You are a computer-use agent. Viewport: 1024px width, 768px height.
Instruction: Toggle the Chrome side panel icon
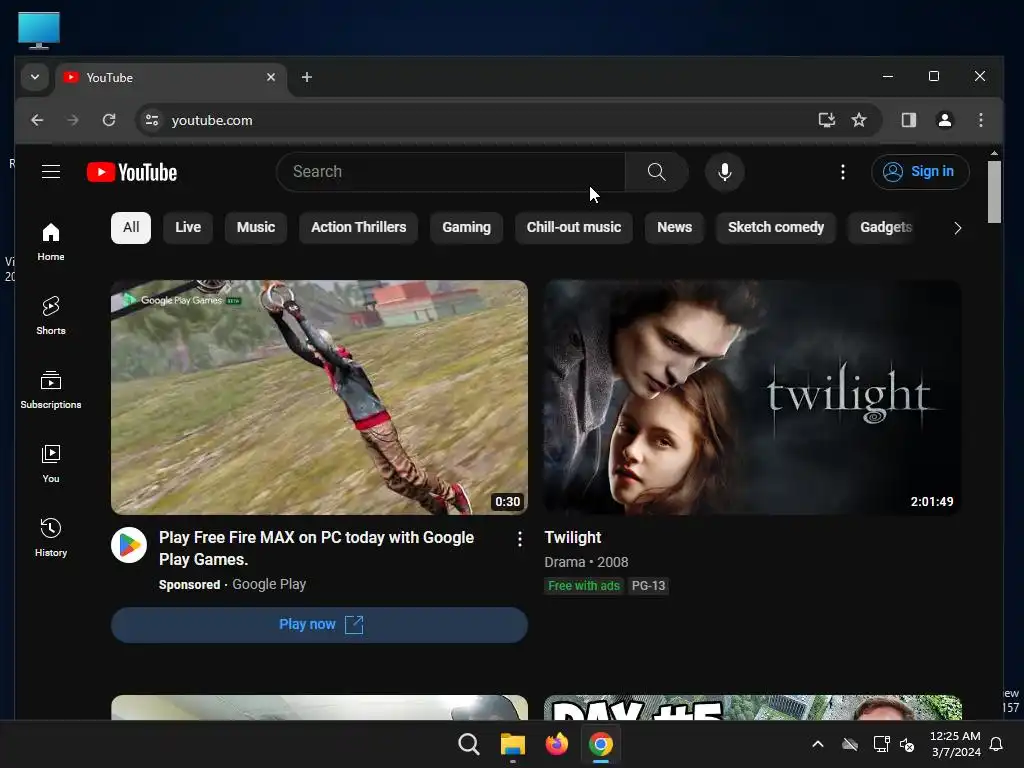[x=908, y=120]
